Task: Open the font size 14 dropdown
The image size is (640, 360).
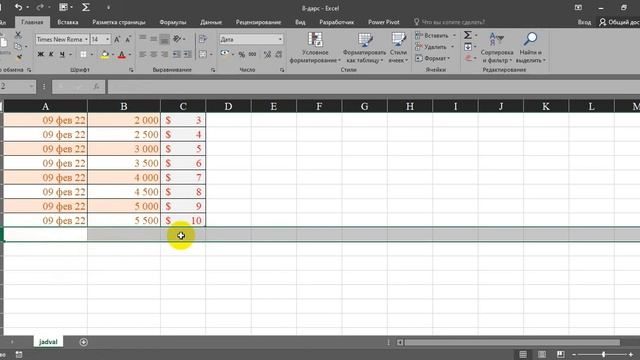Action: (107, 40)
